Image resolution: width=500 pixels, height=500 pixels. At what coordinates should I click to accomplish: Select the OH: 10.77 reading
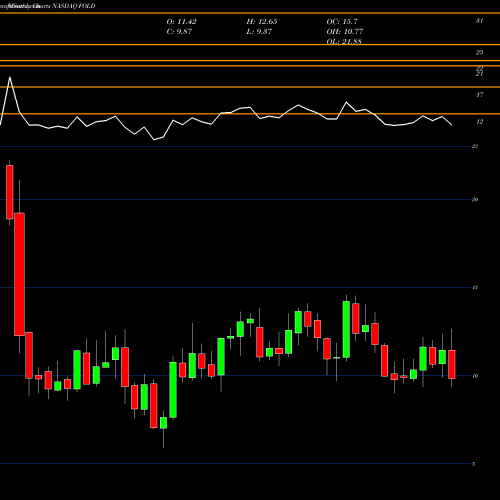(345, 32)
